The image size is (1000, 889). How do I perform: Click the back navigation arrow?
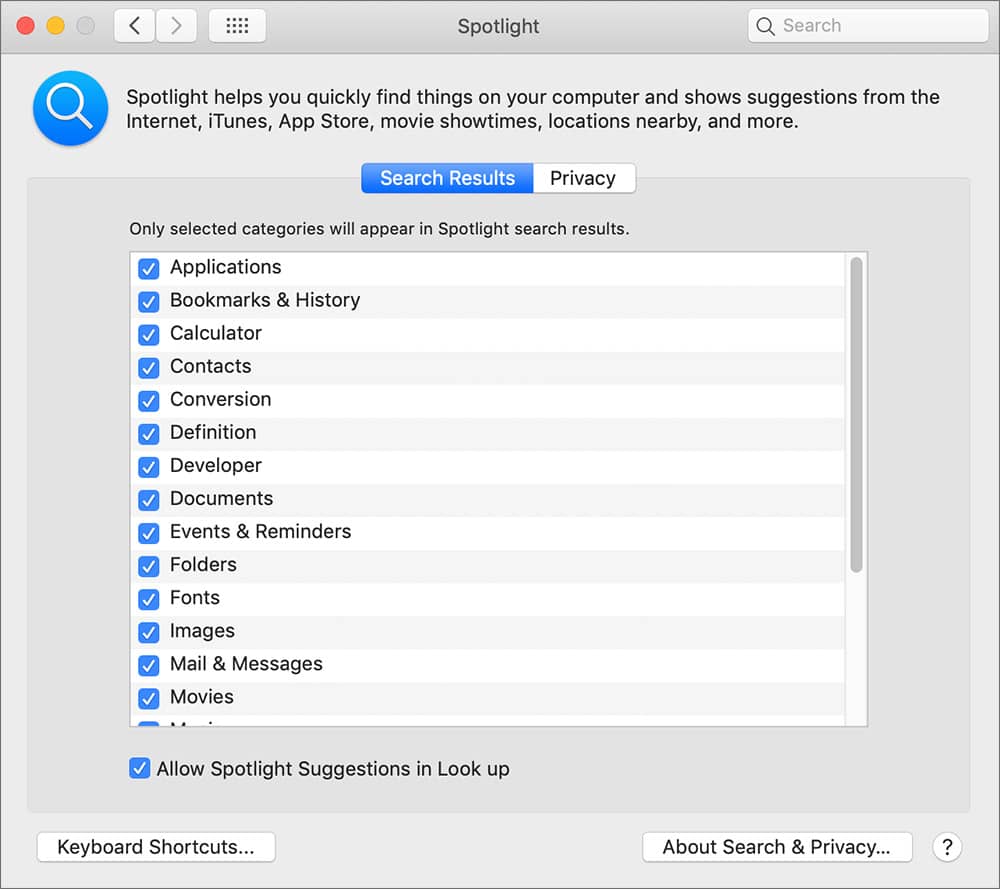pos(134,25)
